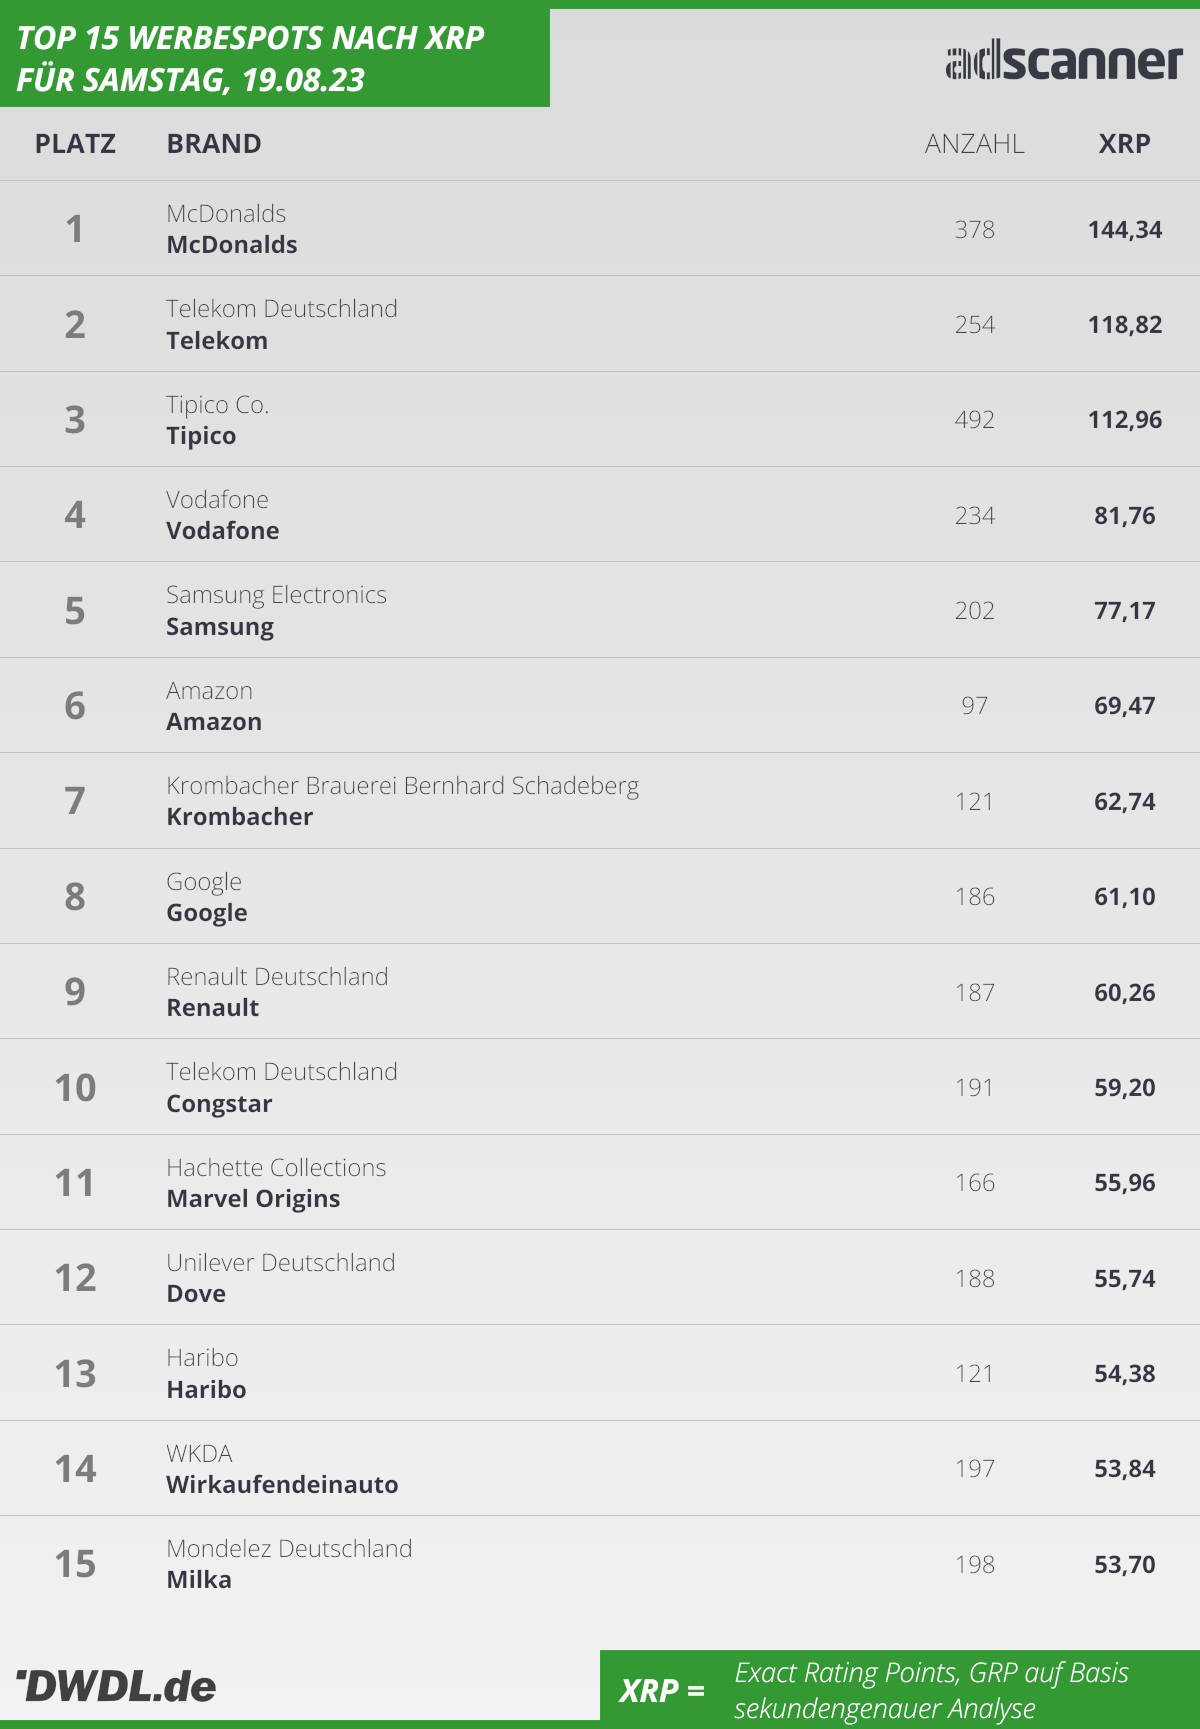Click the Congstar brand name
Image resolution: width=1200 pixels, height=1729 pixels.
219,1104
